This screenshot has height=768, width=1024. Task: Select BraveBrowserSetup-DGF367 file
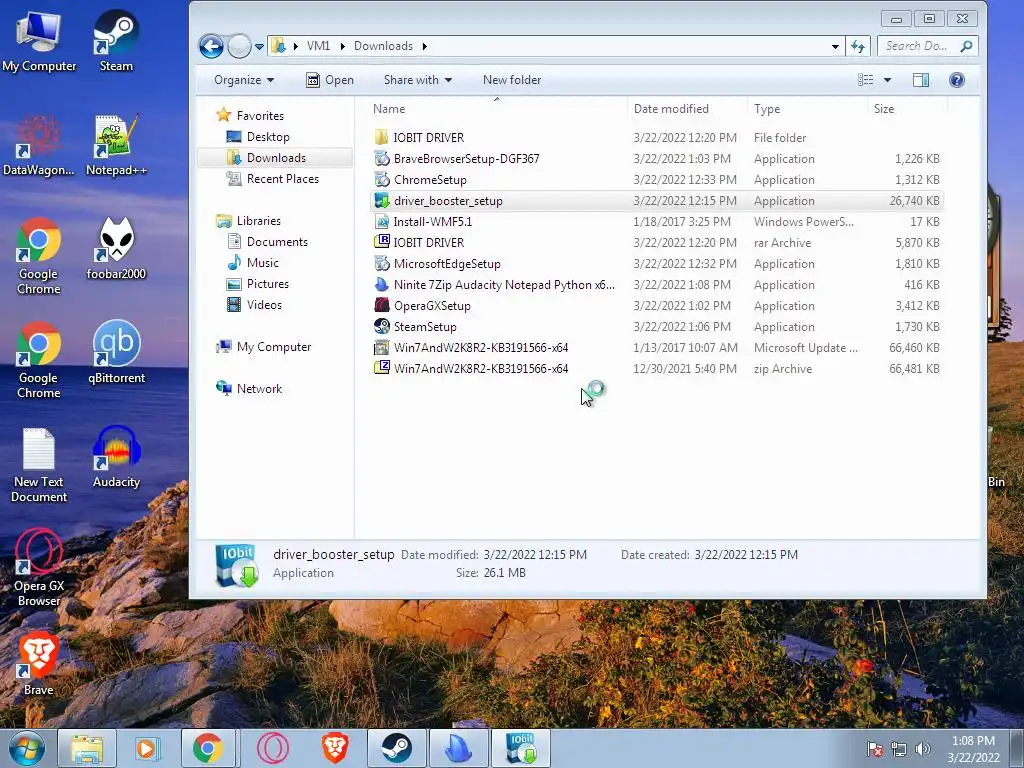(657, 159)
